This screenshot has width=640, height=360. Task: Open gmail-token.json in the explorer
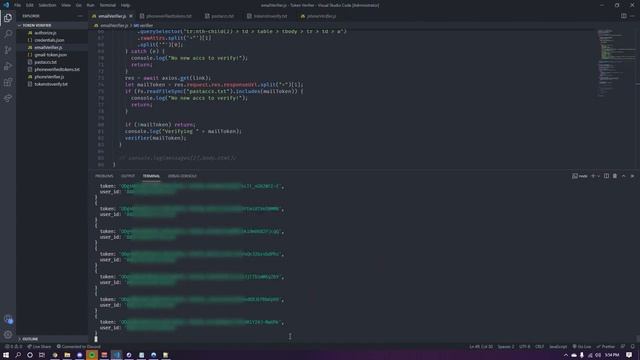52,55
